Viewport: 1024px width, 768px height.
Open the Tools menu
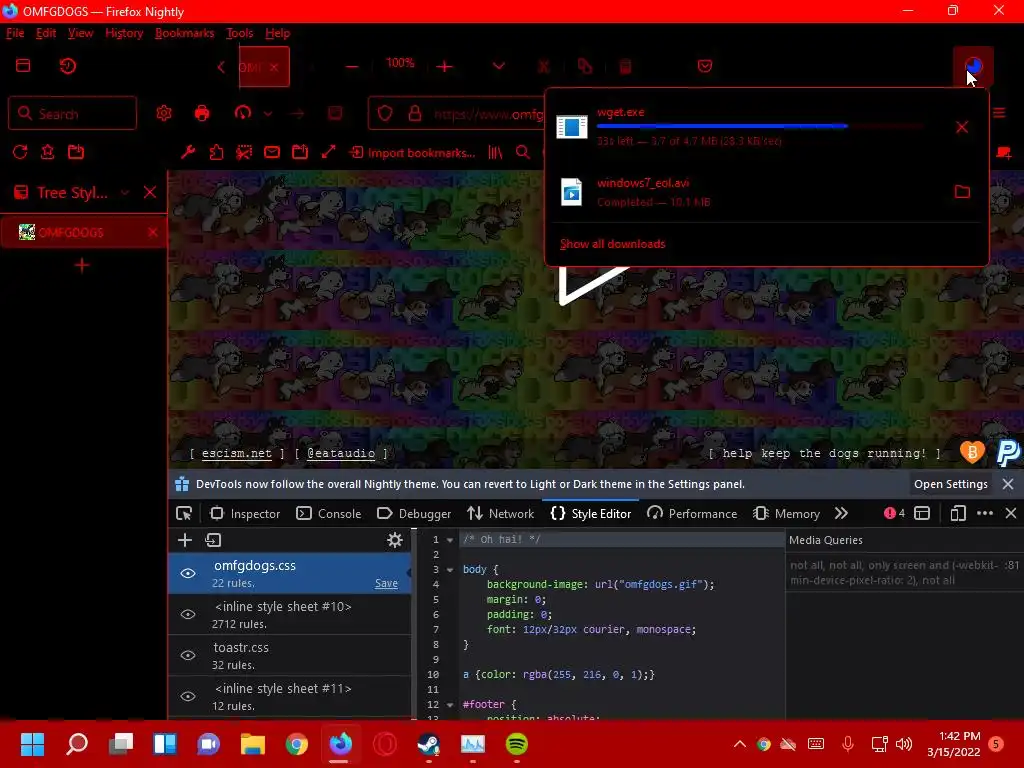tap(240, 33)
